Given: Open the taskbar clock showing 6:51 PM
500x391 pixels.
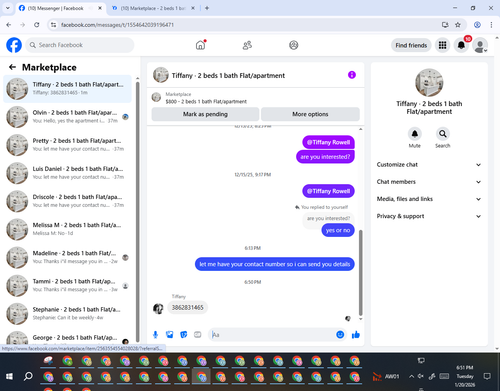Looking at the screenshot, I should [x=465, y=376].
